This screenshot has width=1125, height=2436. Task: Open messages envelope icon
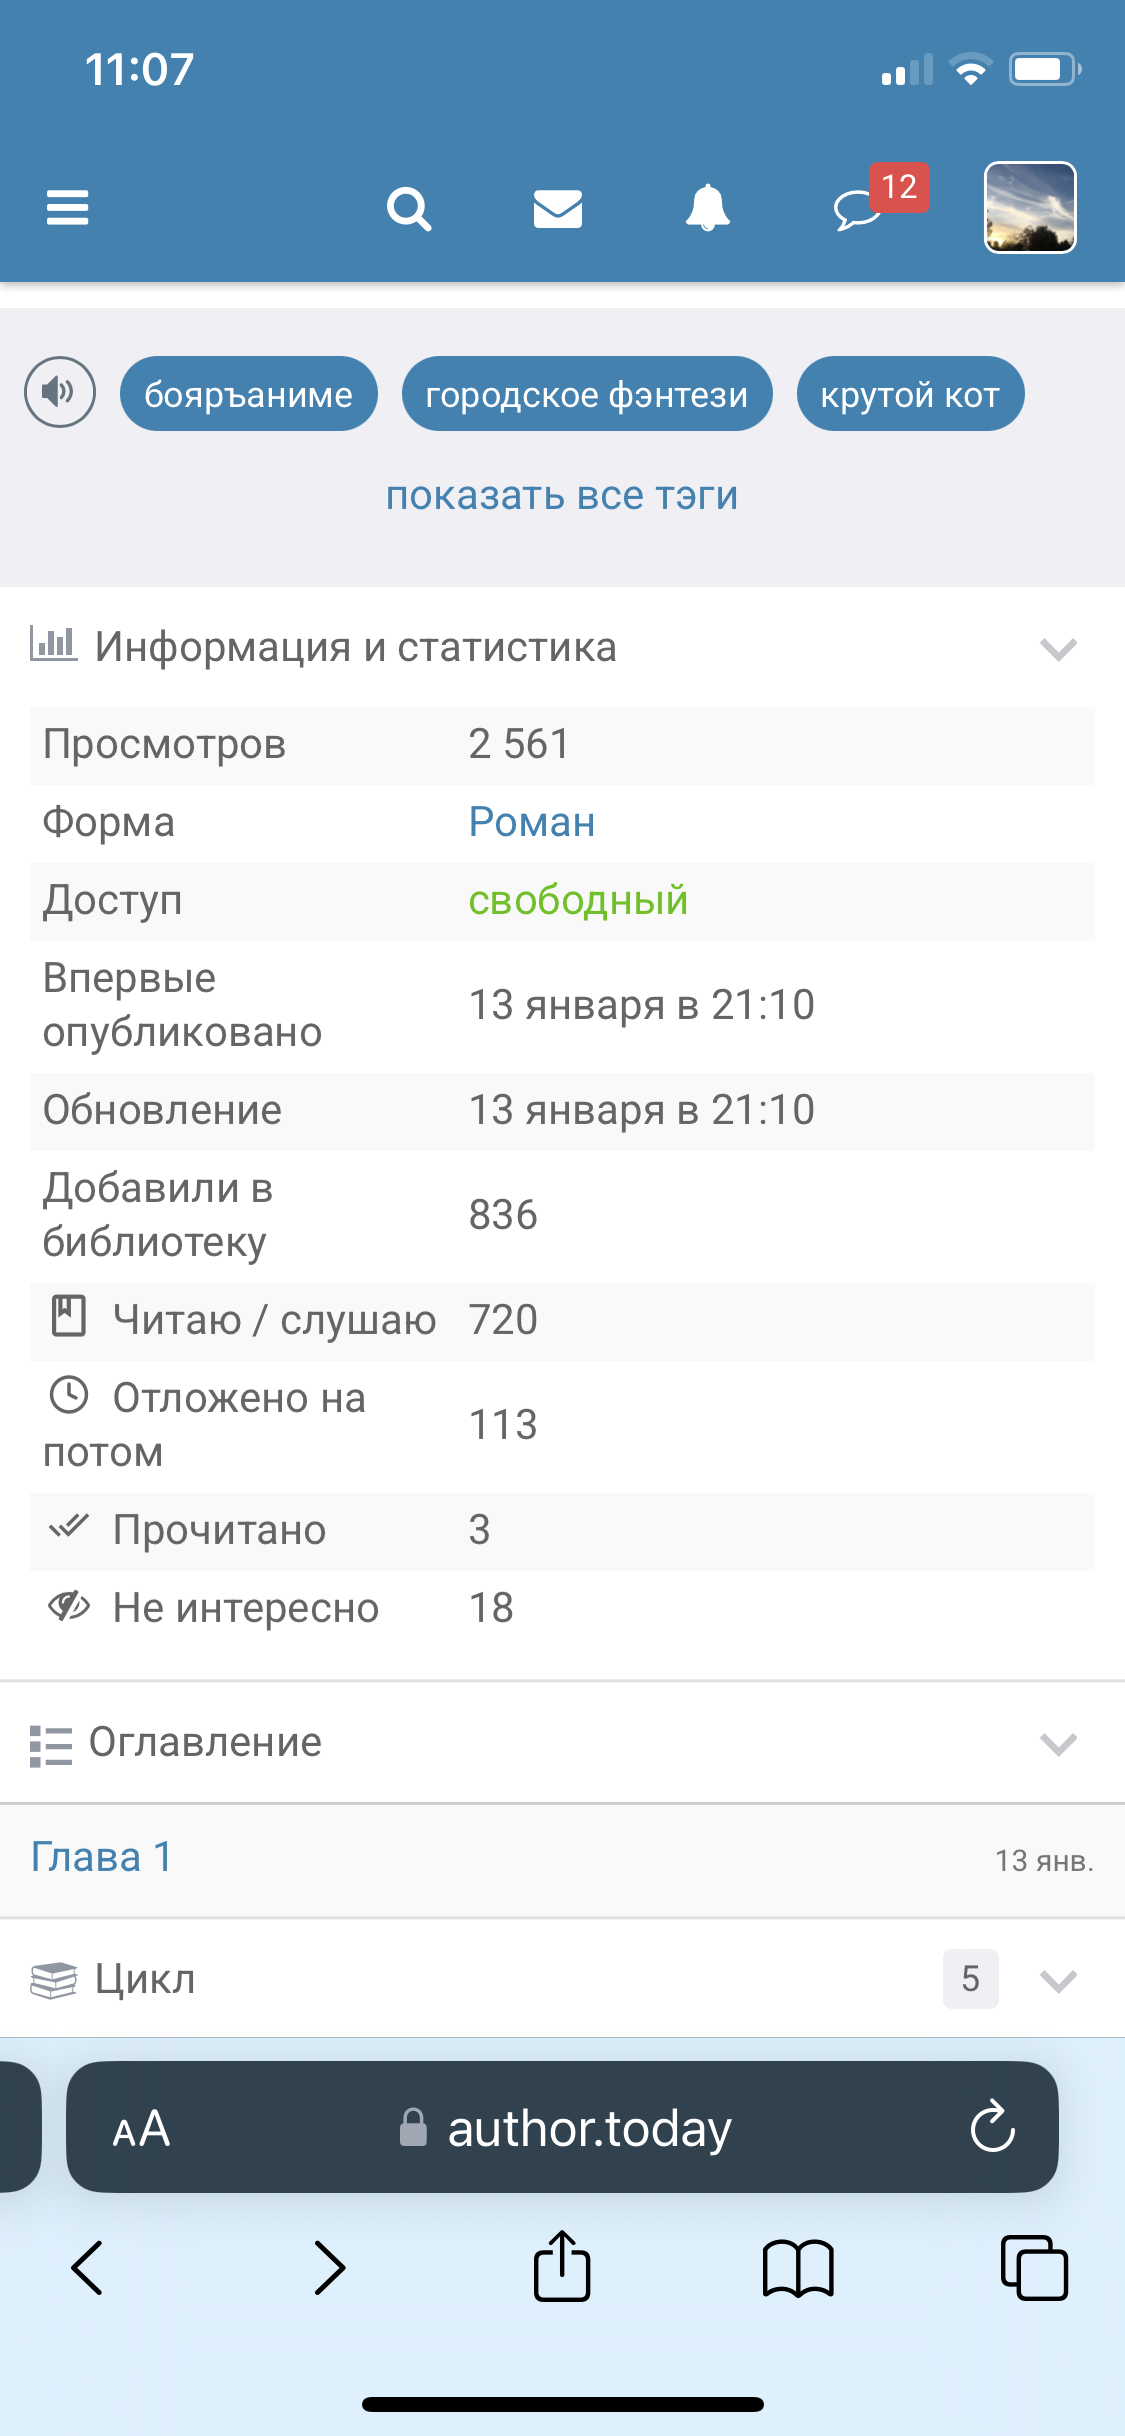point(558,209)
